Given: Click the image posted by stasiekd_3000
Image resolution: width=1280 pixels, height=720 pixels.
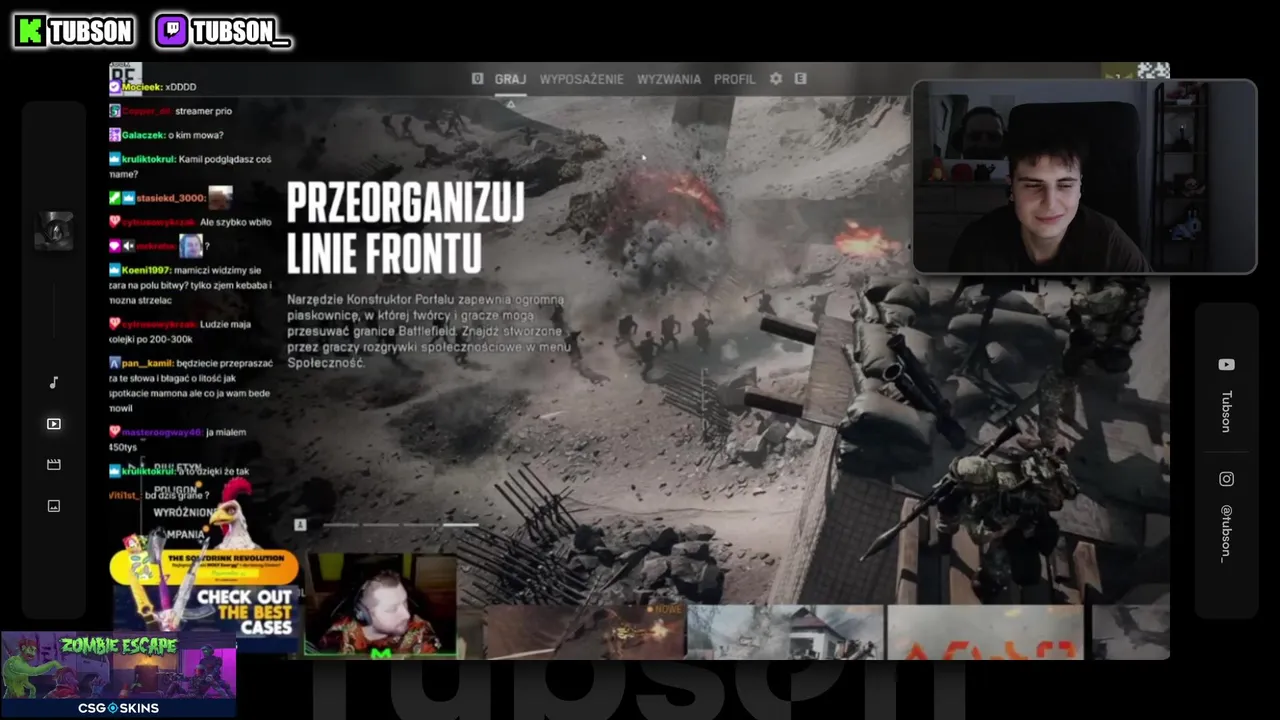Looking at the screenshot, I should pyautogui.click(x=220, y=197).
